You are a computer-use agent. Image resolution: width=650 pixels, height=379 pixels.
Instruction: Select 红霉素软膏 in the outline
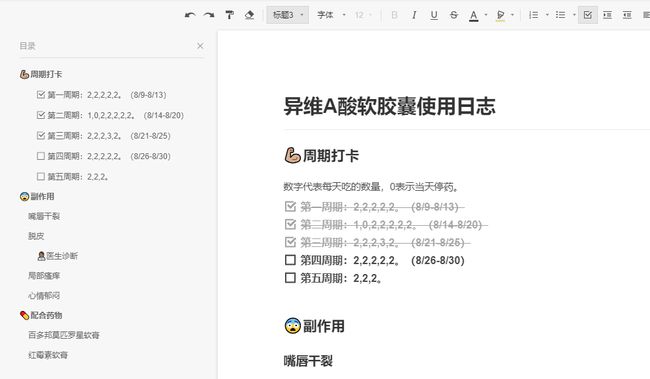pos(48,355)
